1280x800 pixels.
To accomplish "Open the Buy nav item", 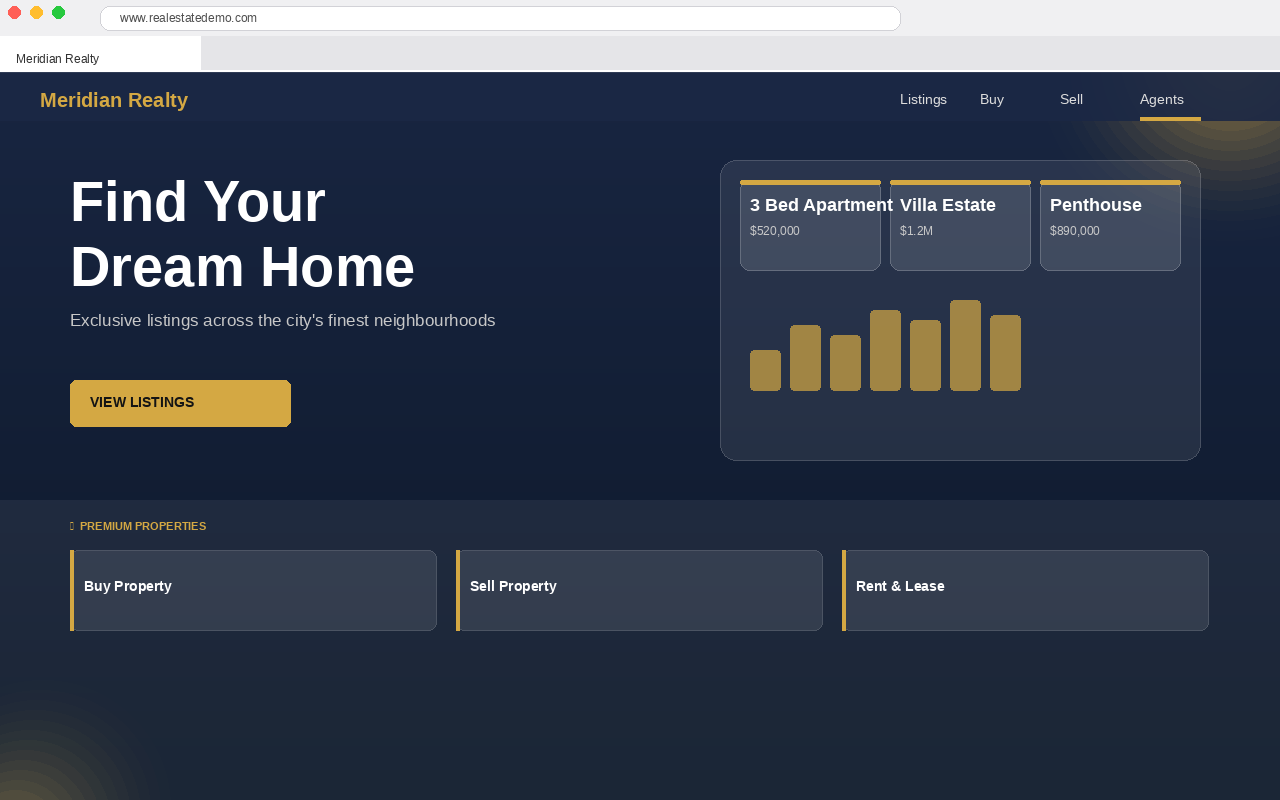I will click(x=992, y=99).
